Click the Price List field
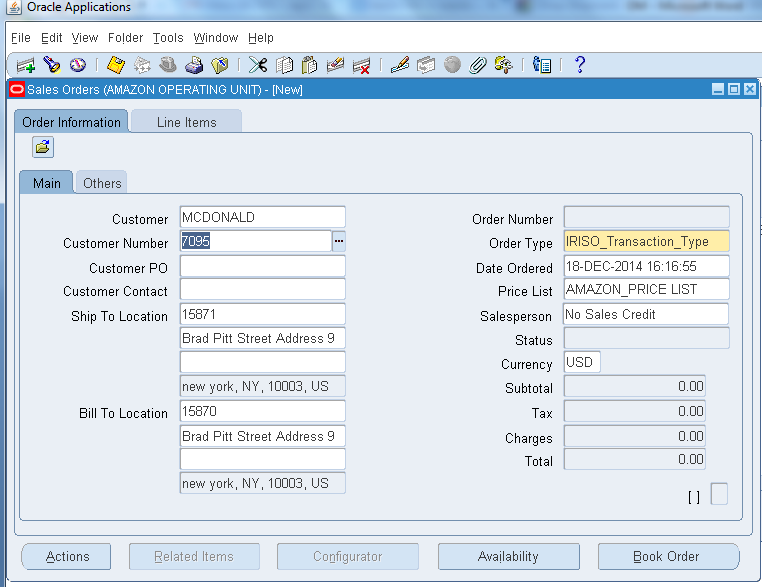762x587 pixels. click(646, 290)
